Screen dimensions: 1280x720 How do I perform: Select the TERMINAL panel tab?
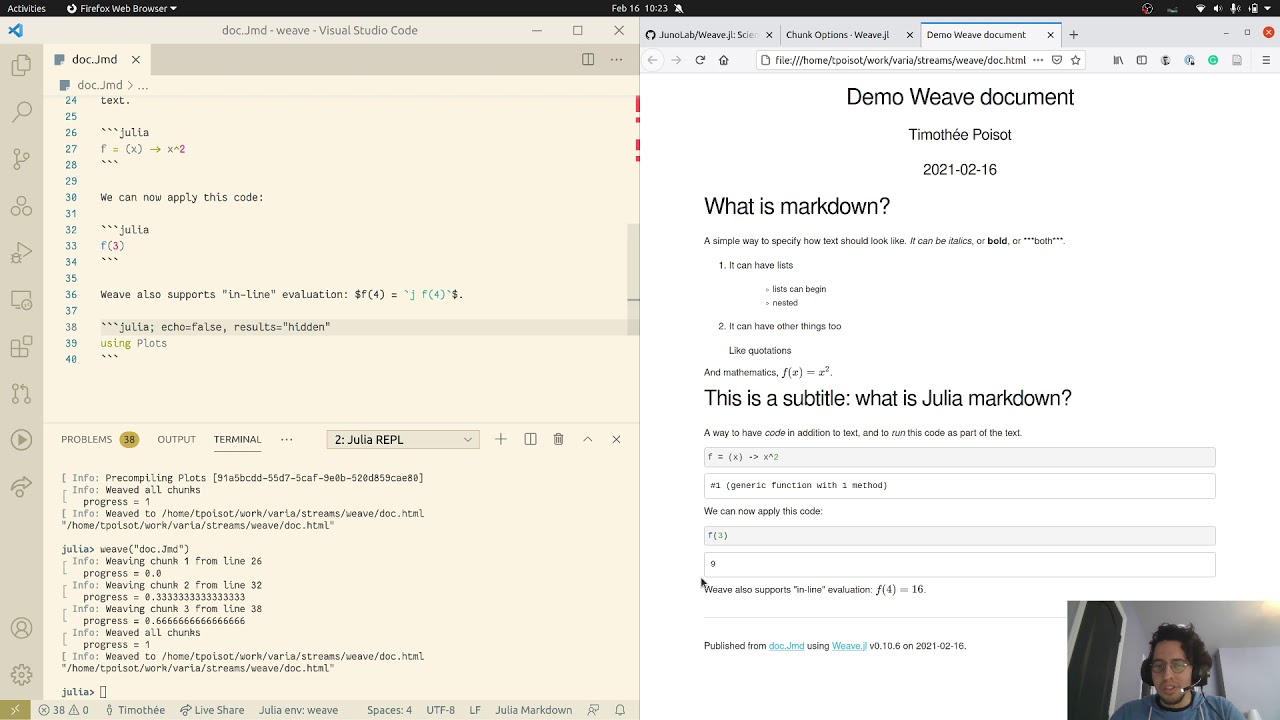[237, 439]
